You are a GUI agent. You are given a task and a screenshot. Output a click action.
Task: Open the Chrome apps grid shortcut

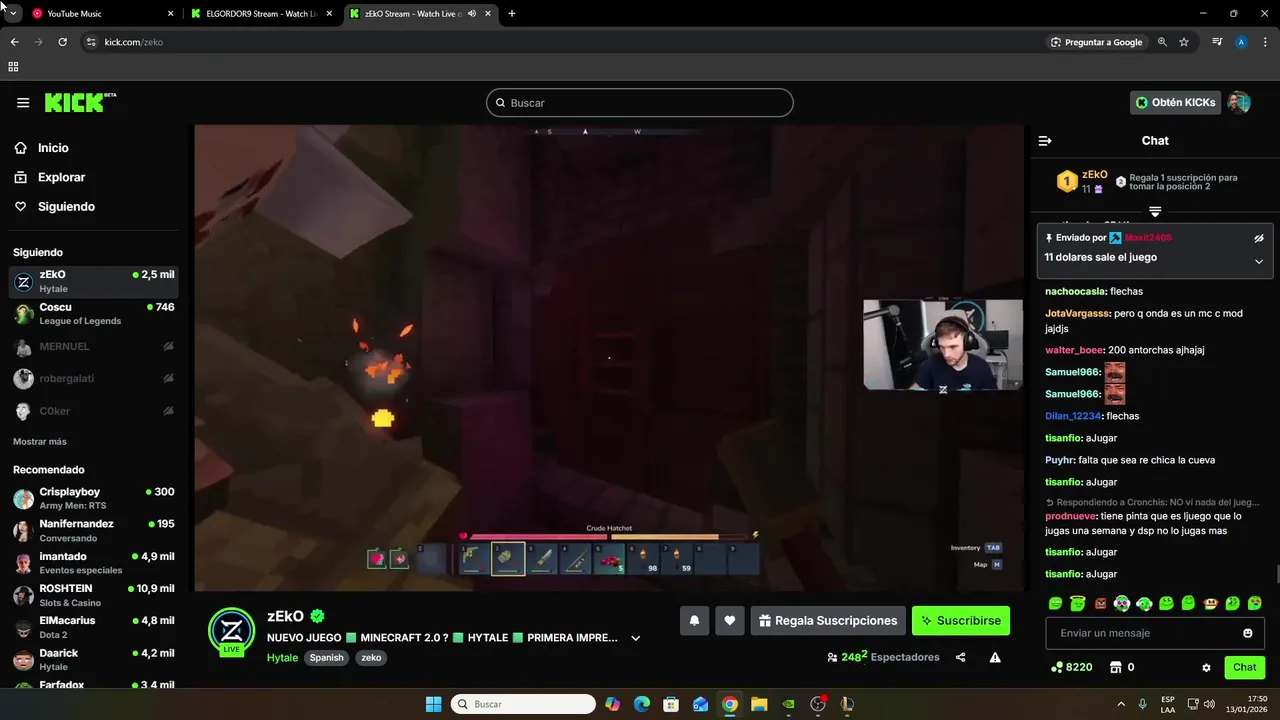(13, 67)
